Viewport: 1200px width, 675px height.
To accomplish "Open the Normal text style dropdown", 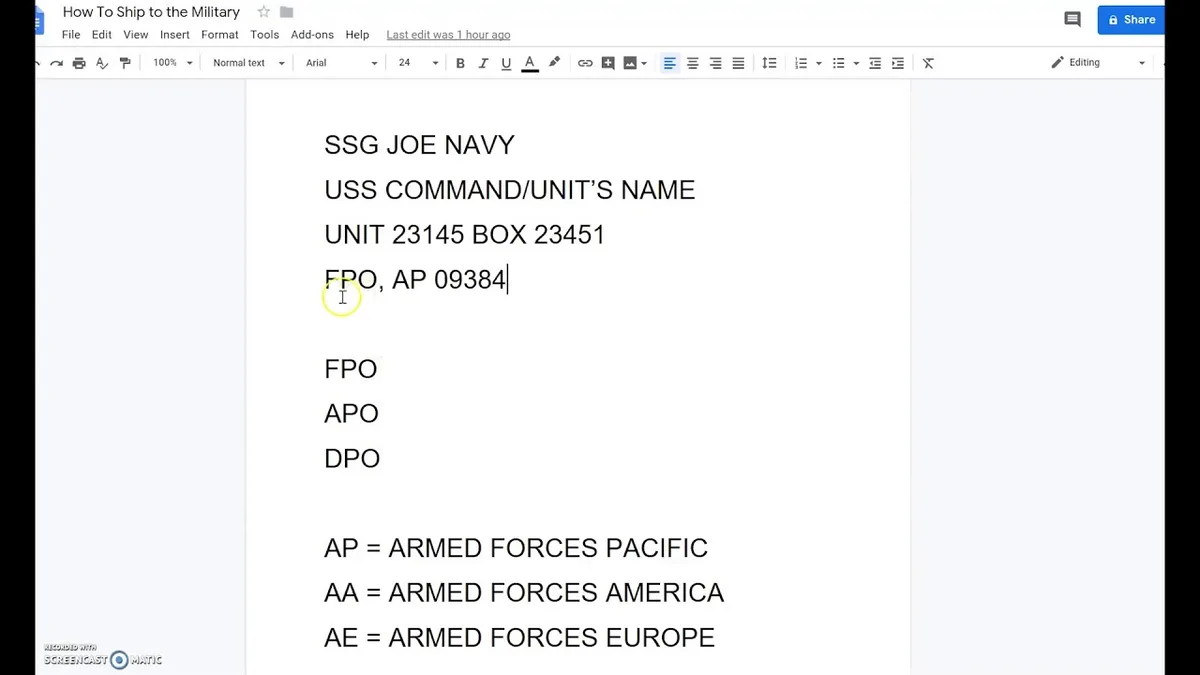I will click(x=248, y=63).
